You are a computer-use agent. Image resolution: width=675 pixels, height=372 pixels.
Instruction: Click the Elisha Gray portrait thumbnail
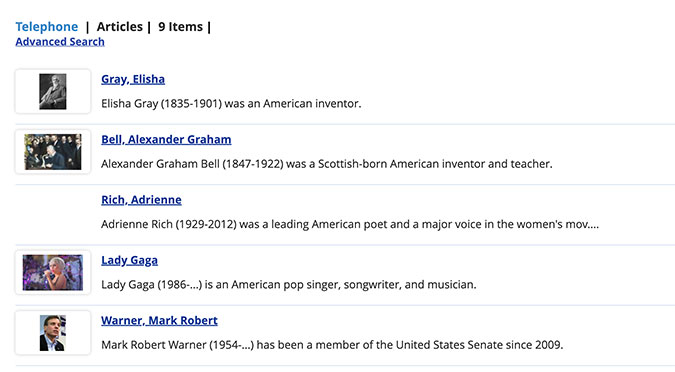[53, 91]
